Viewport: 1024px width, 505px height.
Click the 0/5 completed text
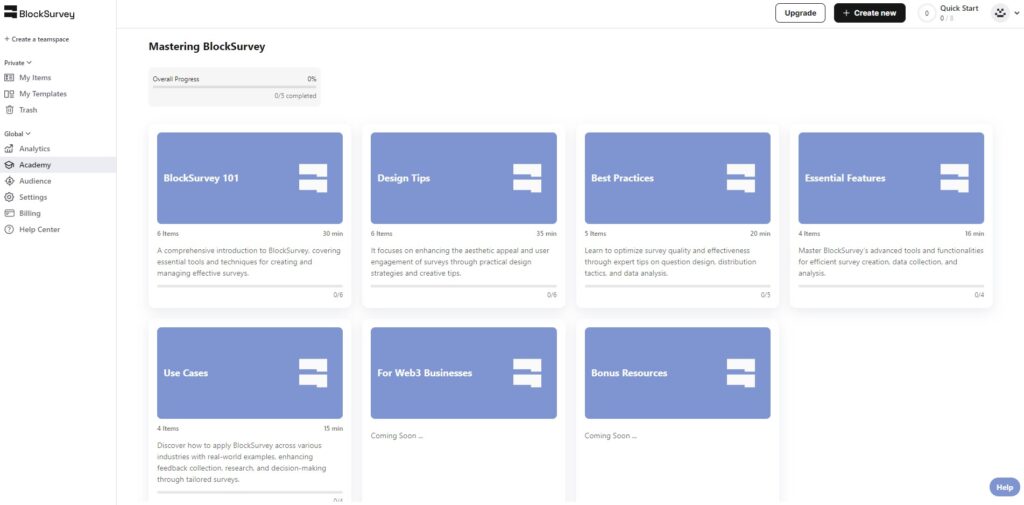point(295,96)
